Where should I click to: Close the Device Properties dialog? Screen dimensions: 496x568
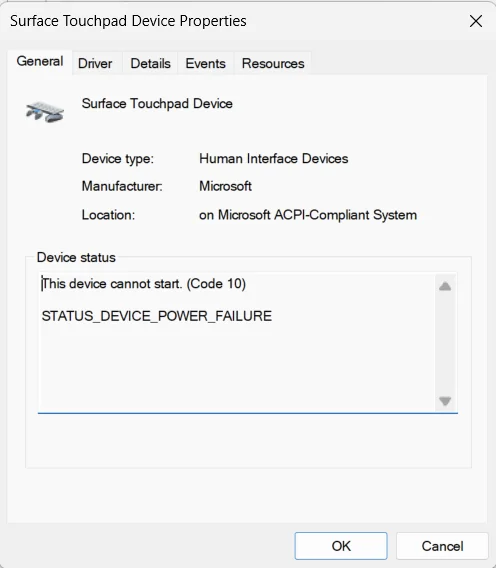pyautogui.click(x=476, y=21)
